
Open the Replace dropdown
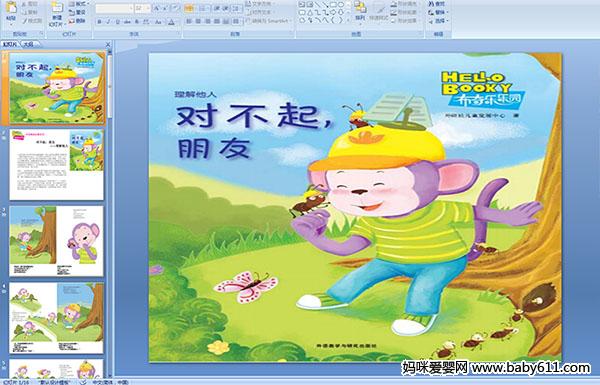coord(437,12)
